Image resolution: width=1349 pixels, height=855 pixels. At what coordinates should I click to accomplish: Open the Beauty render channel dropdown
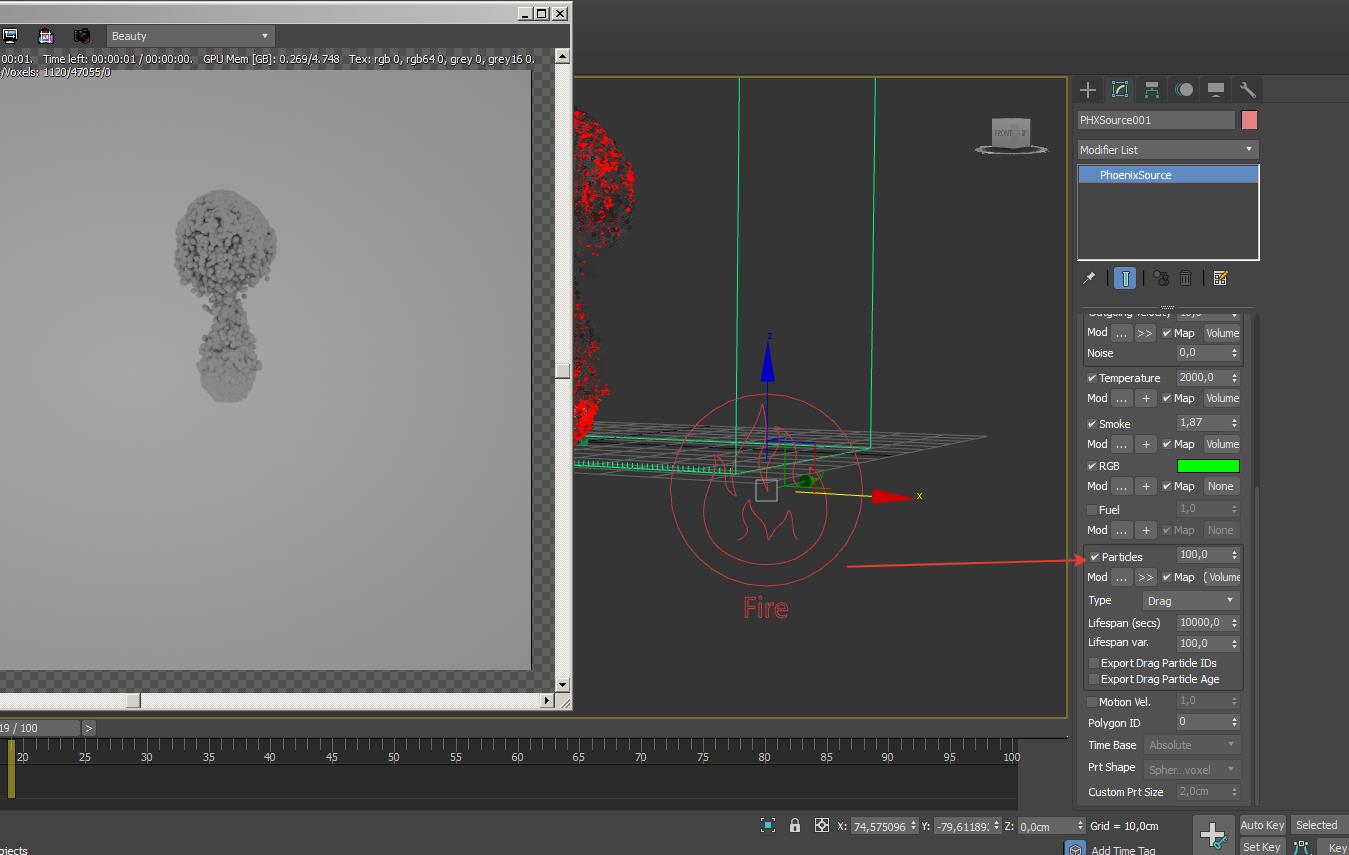[190, 36]
